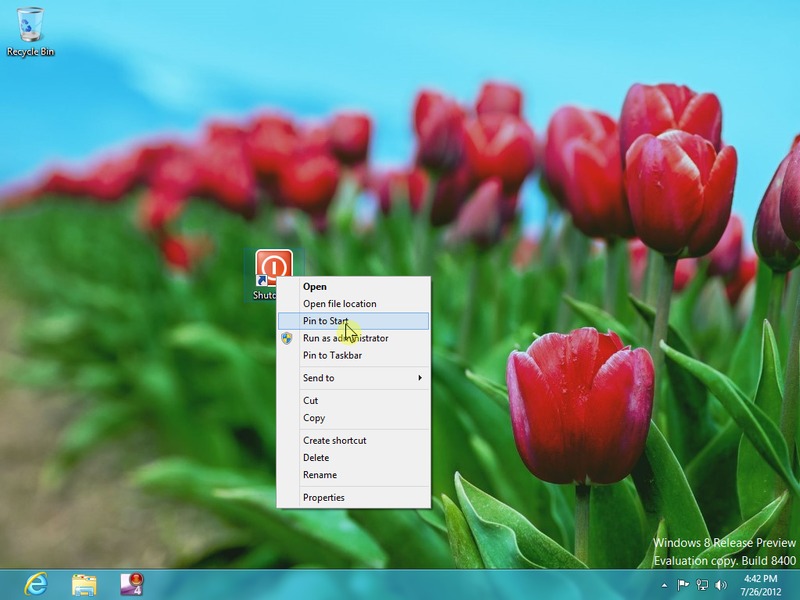Launch Internet Explorer from the taskbar
Image resolution: width=800 pixels, height=600 pixels.
(x=36, y=584)
